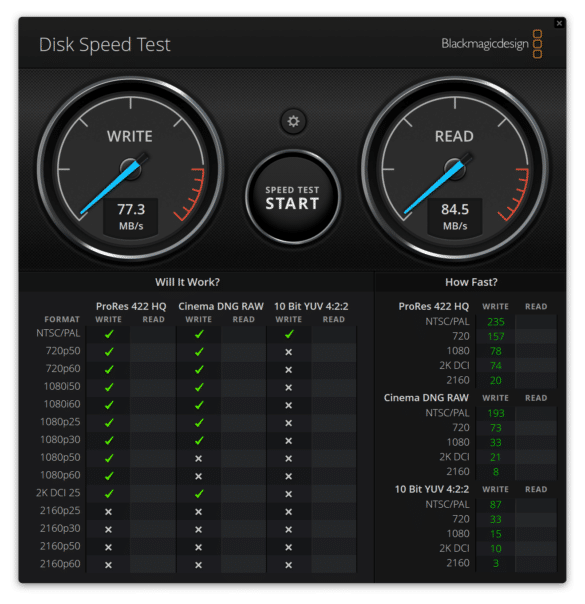Click Cinema DNG RAW write checkmark for 2K DCI 25
This screenshot has width=585, height=604.
(x=199, y=493)
